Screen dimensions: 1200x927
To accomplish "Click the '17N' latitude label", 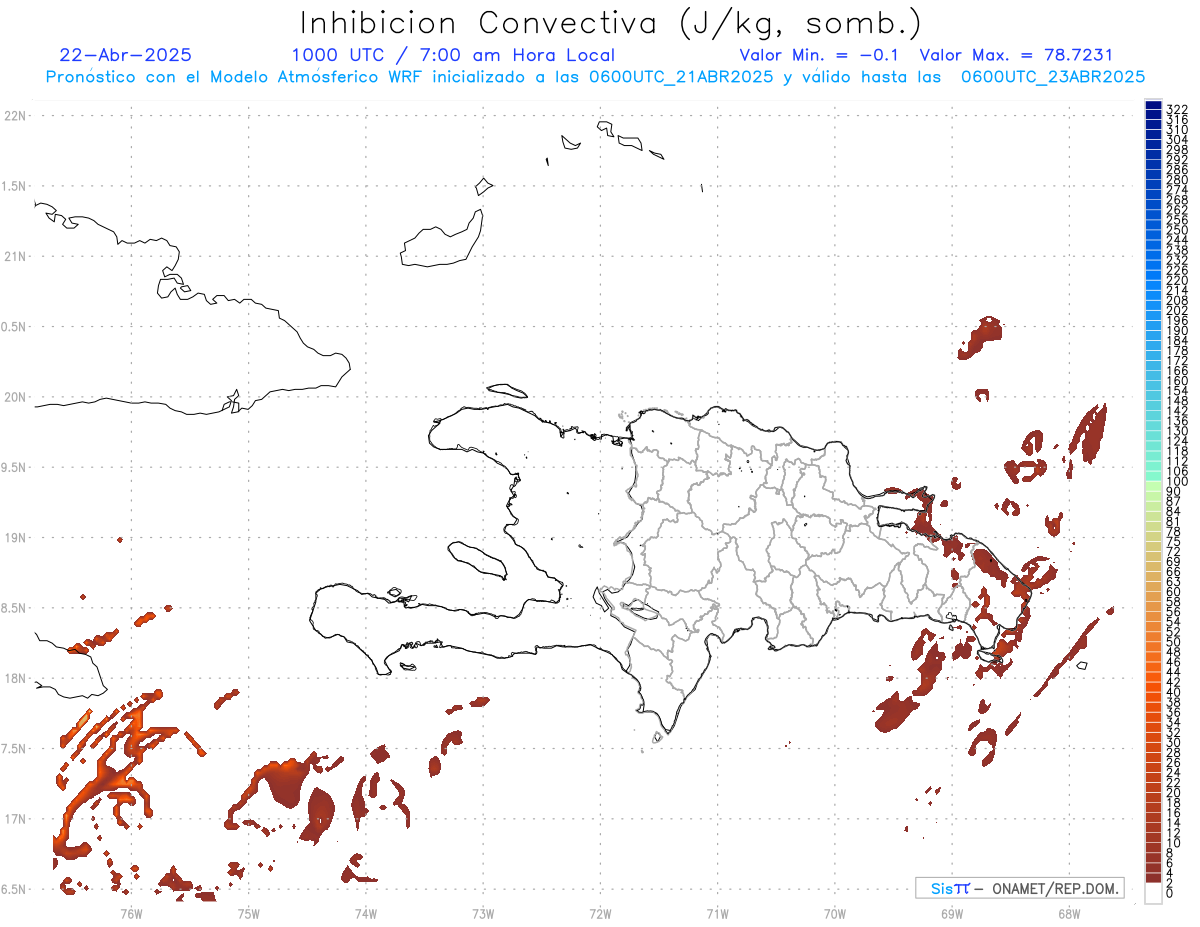I will pyautogui.click(x=14, y=820).
